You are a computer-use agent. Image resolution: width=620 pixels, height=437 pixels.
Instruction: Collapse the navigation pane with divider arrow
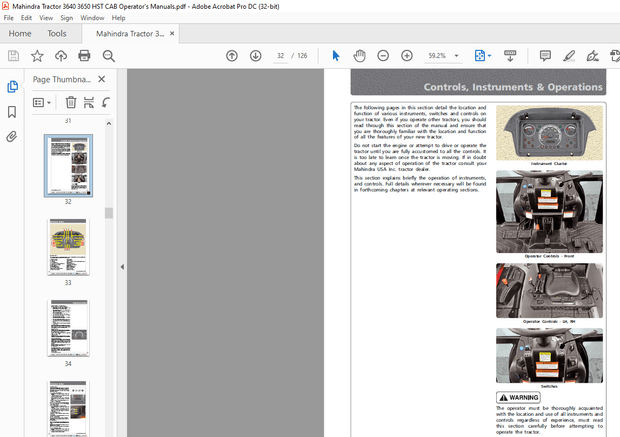tap(122, 267)
